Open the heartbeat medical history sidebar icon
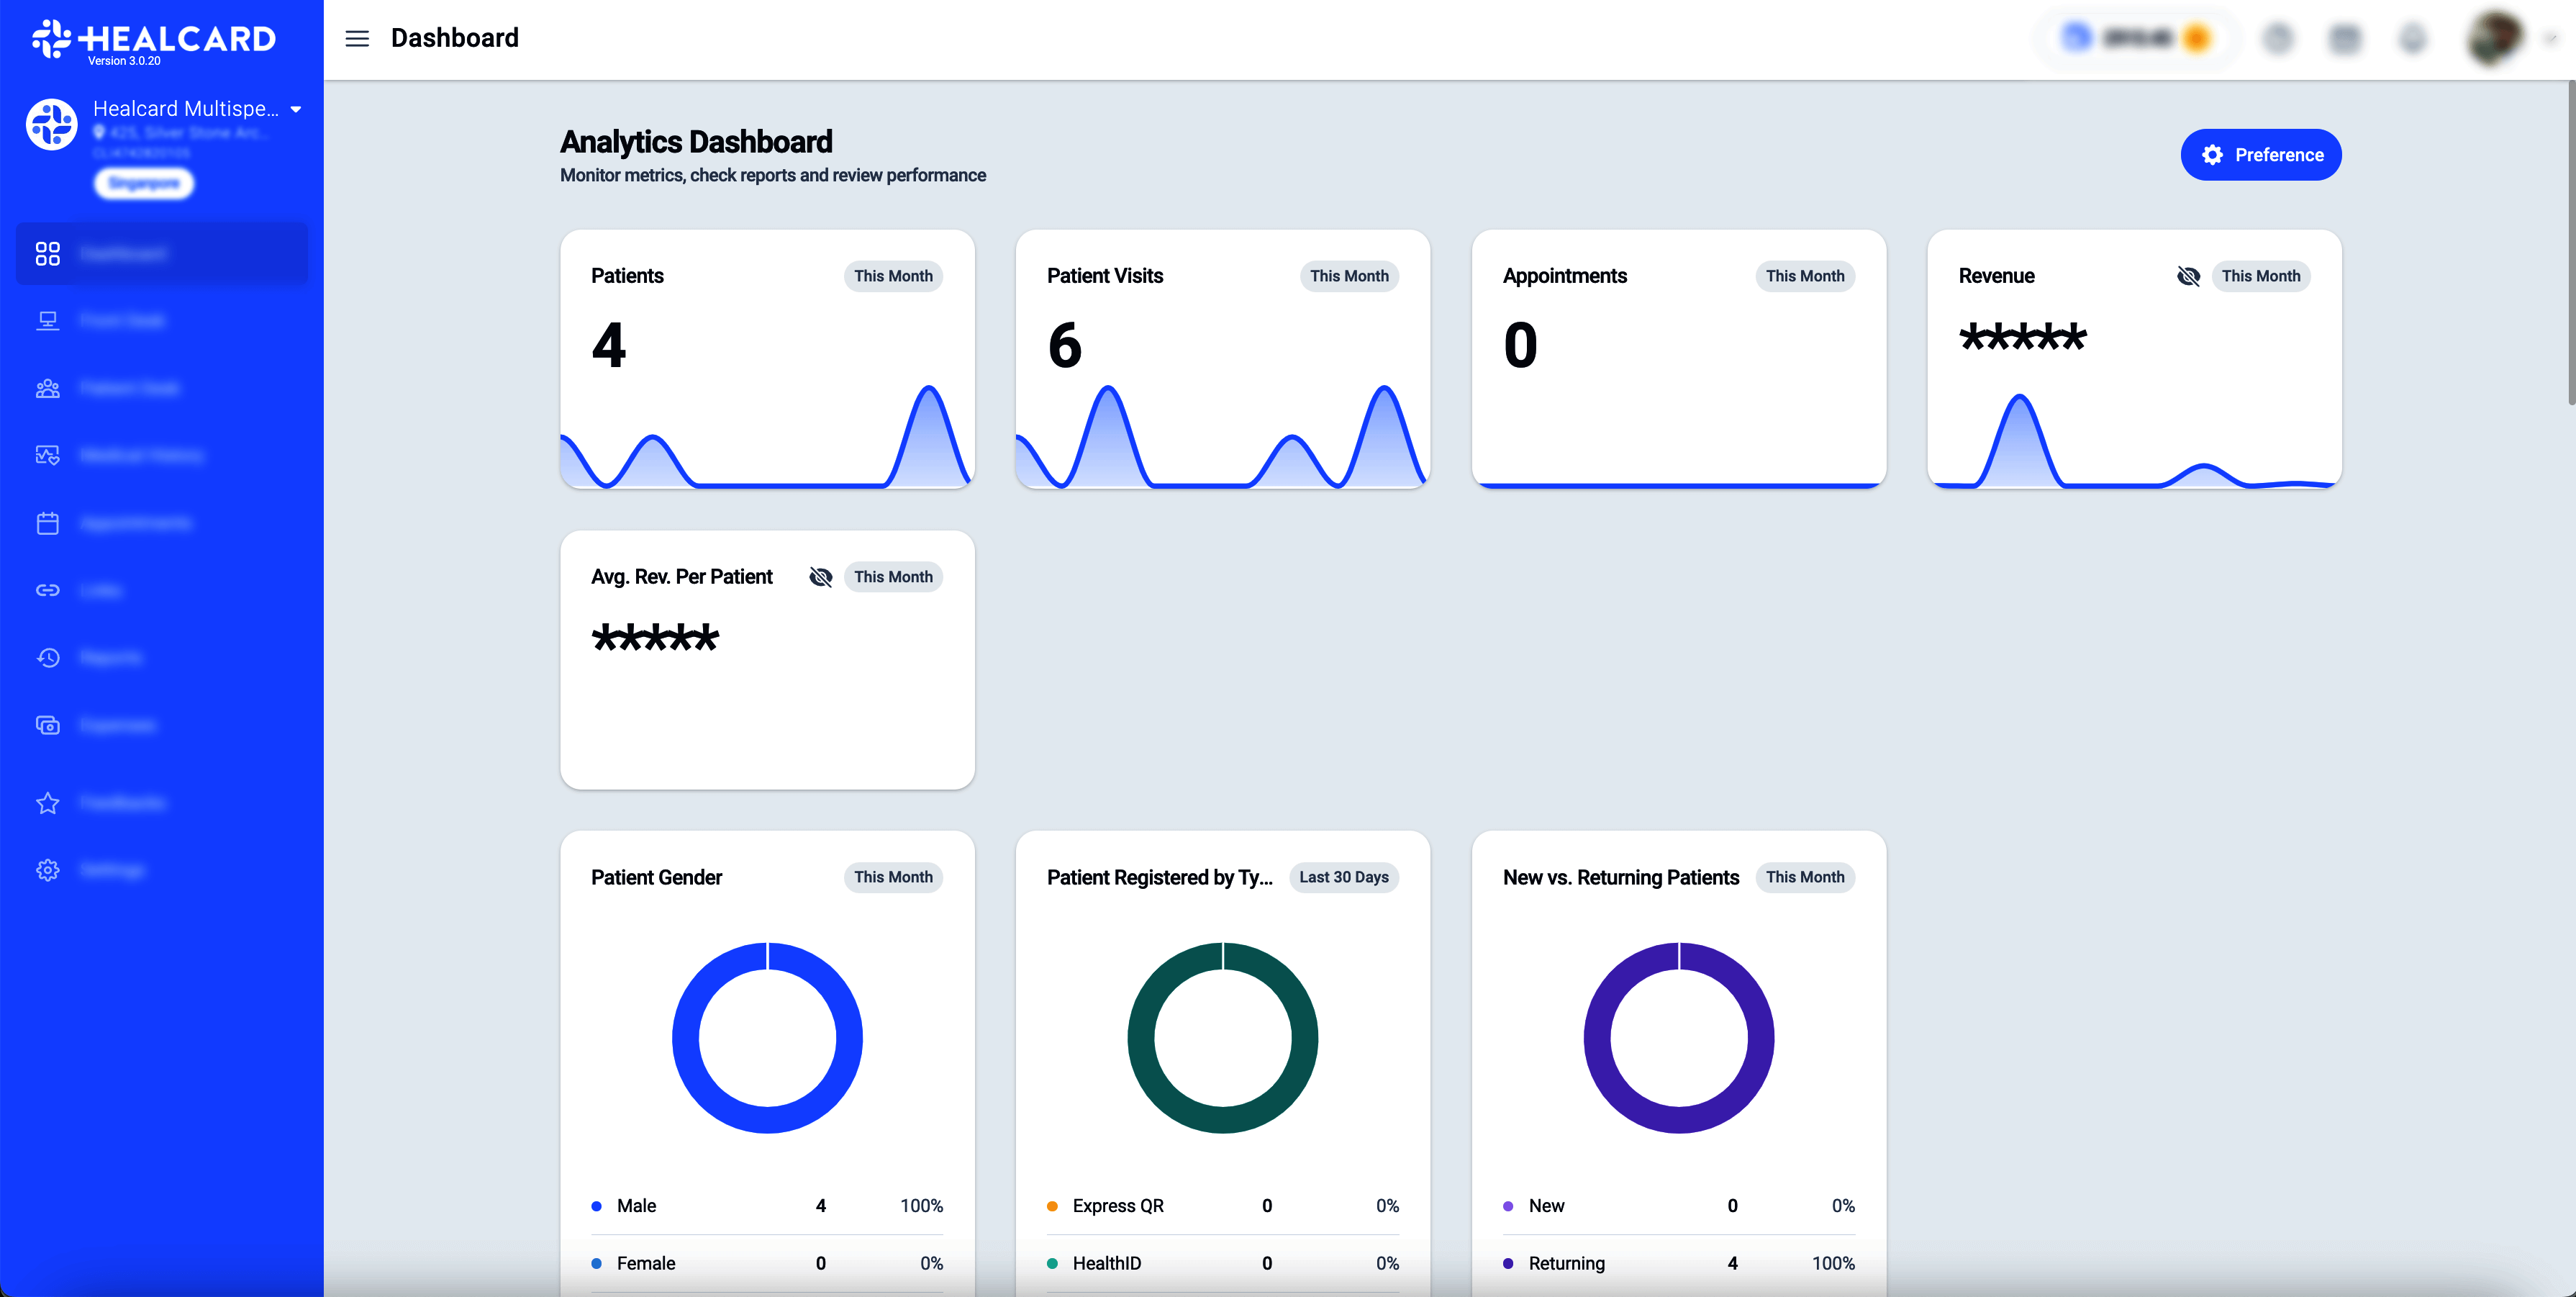This screenshot has height=1297, width=2576. pyautogui.click(x=47, y=455)
